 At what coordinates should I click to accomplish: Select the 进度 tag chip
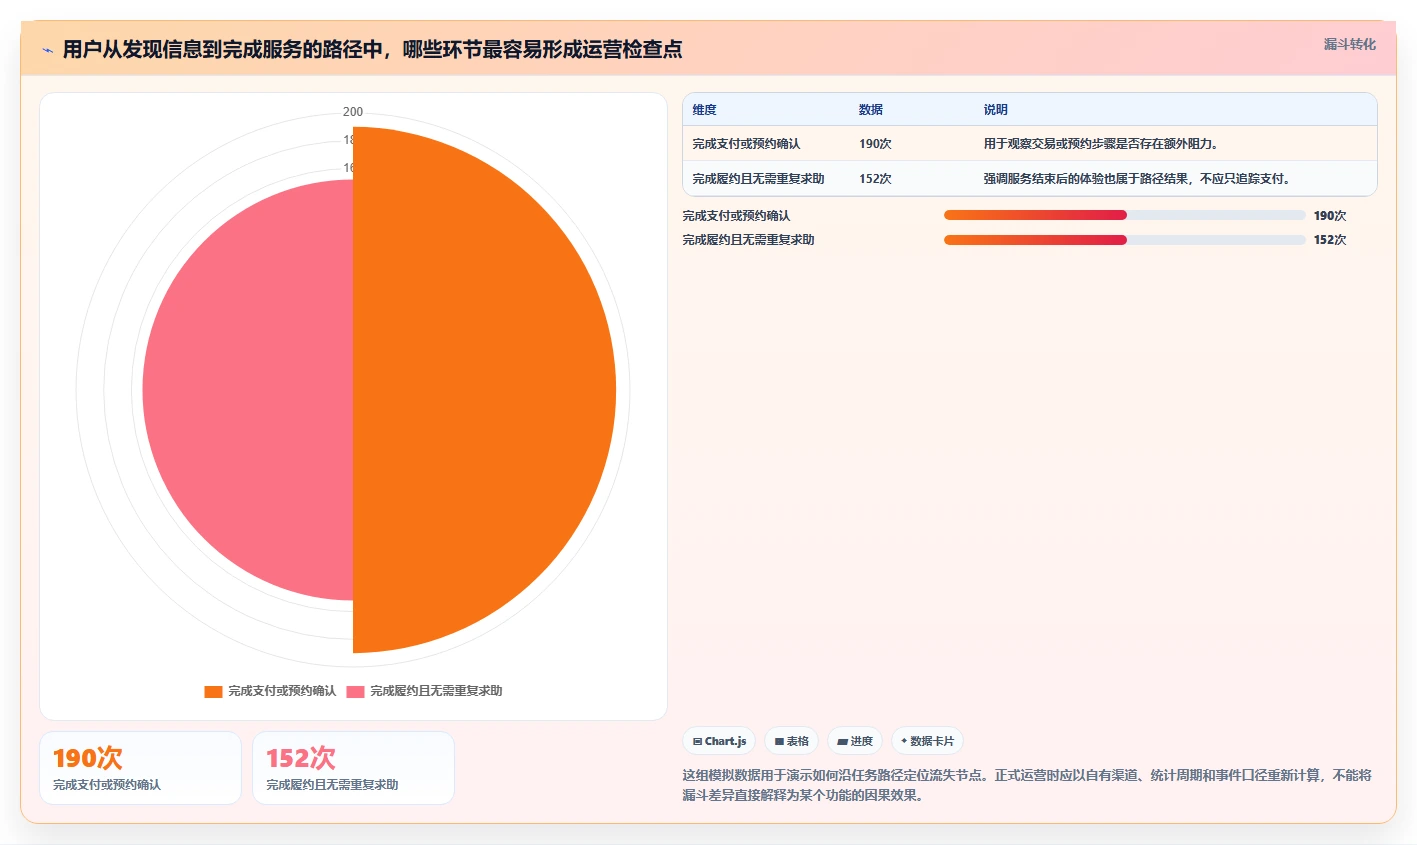point(855,741)
